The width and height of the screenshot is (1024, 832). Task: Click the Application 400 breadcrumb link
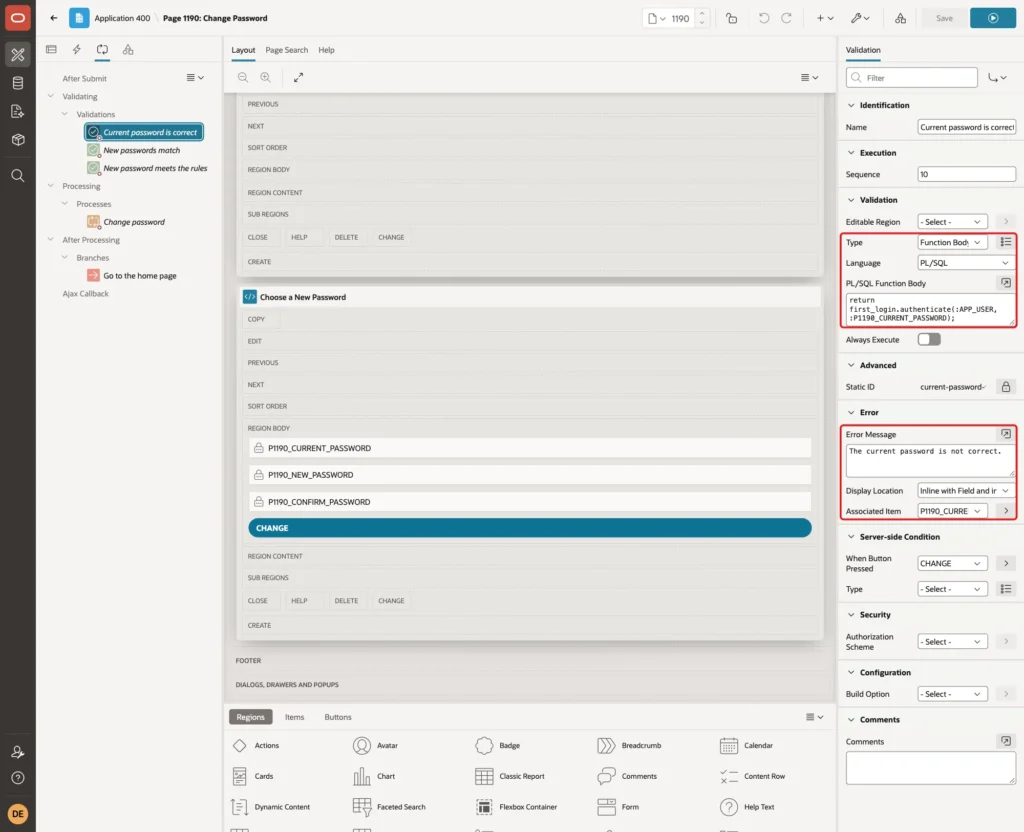coord(122,18)
